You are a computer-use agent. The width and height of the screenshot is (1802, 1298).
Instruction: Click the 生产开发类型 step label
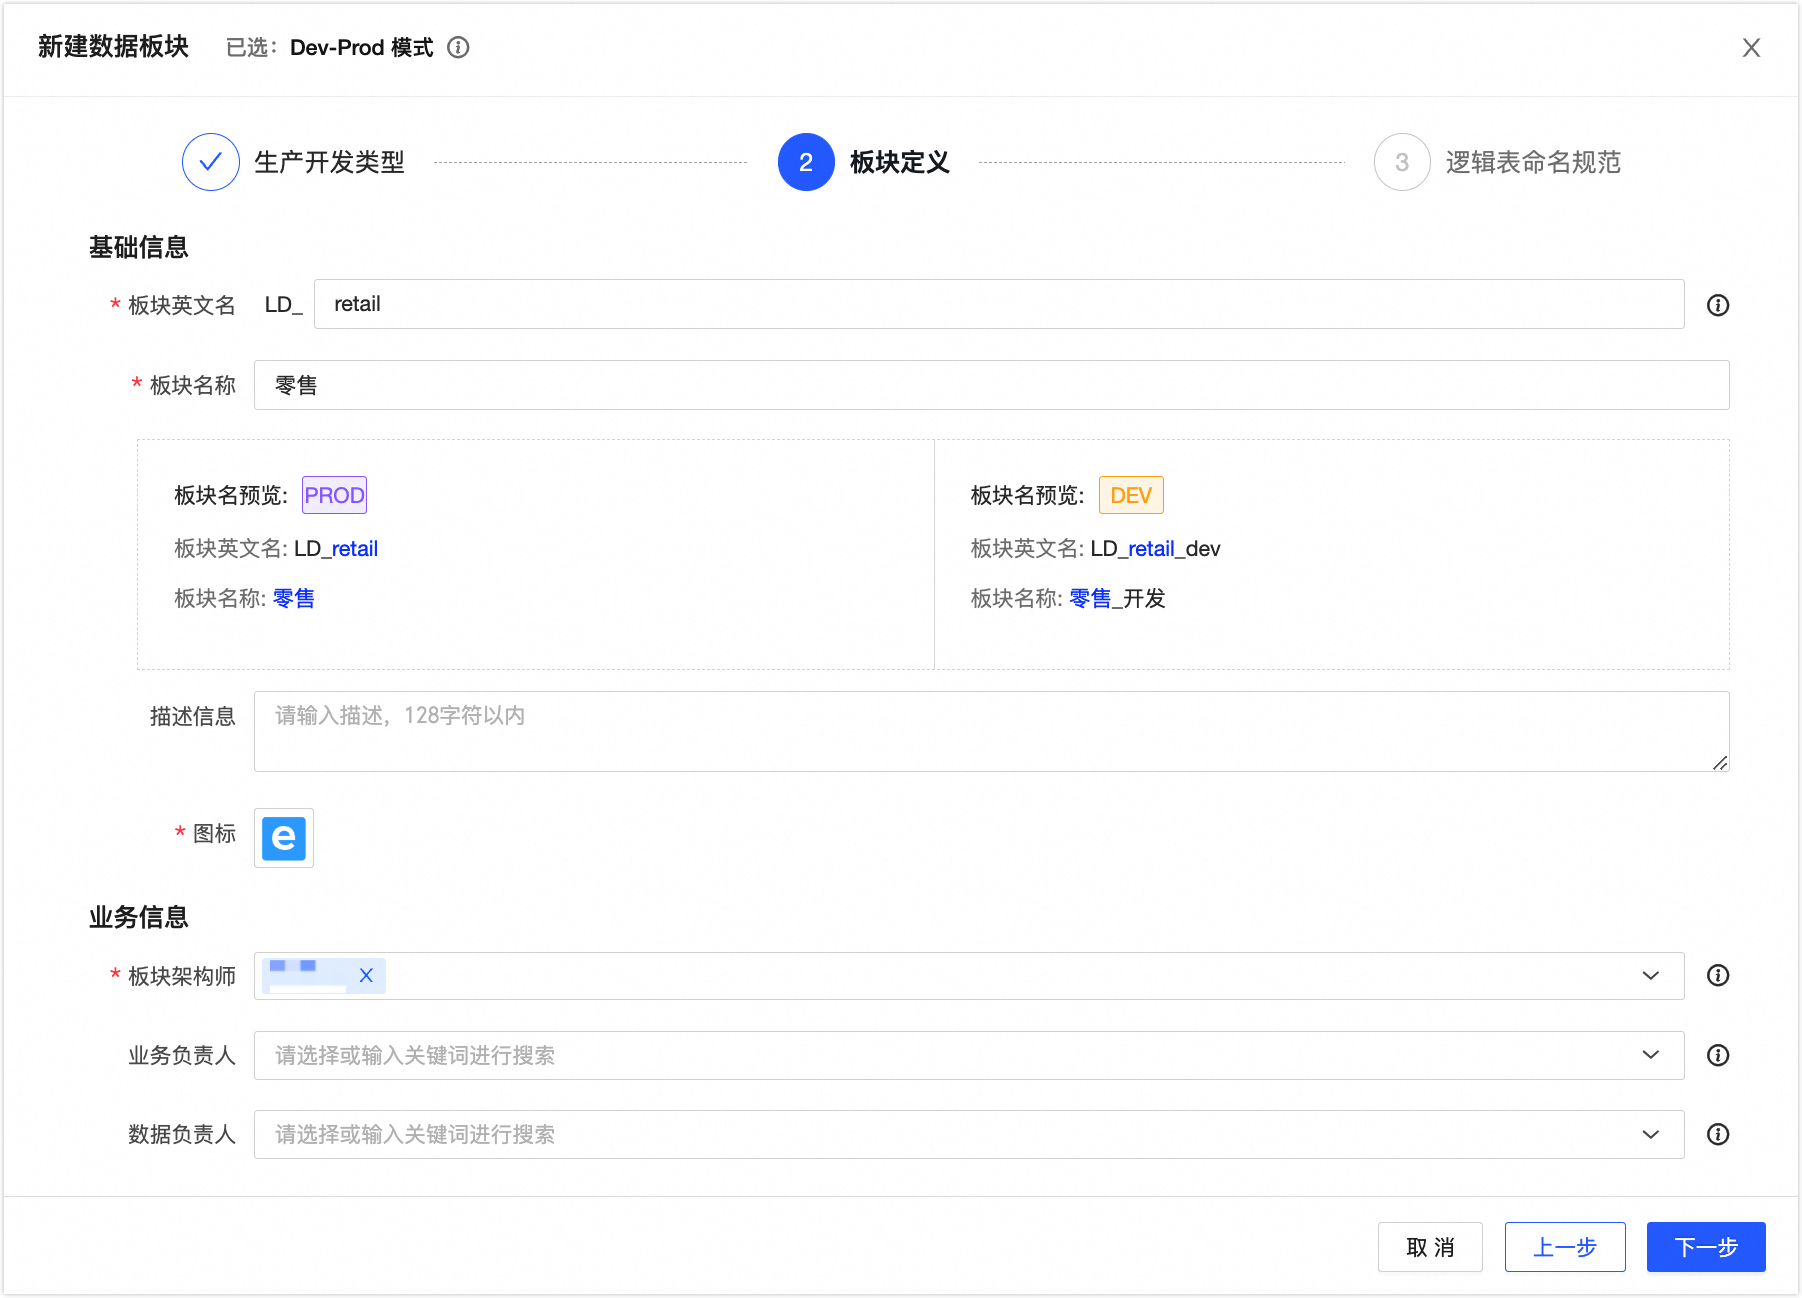pyautogui.click(x=329, y=162)
